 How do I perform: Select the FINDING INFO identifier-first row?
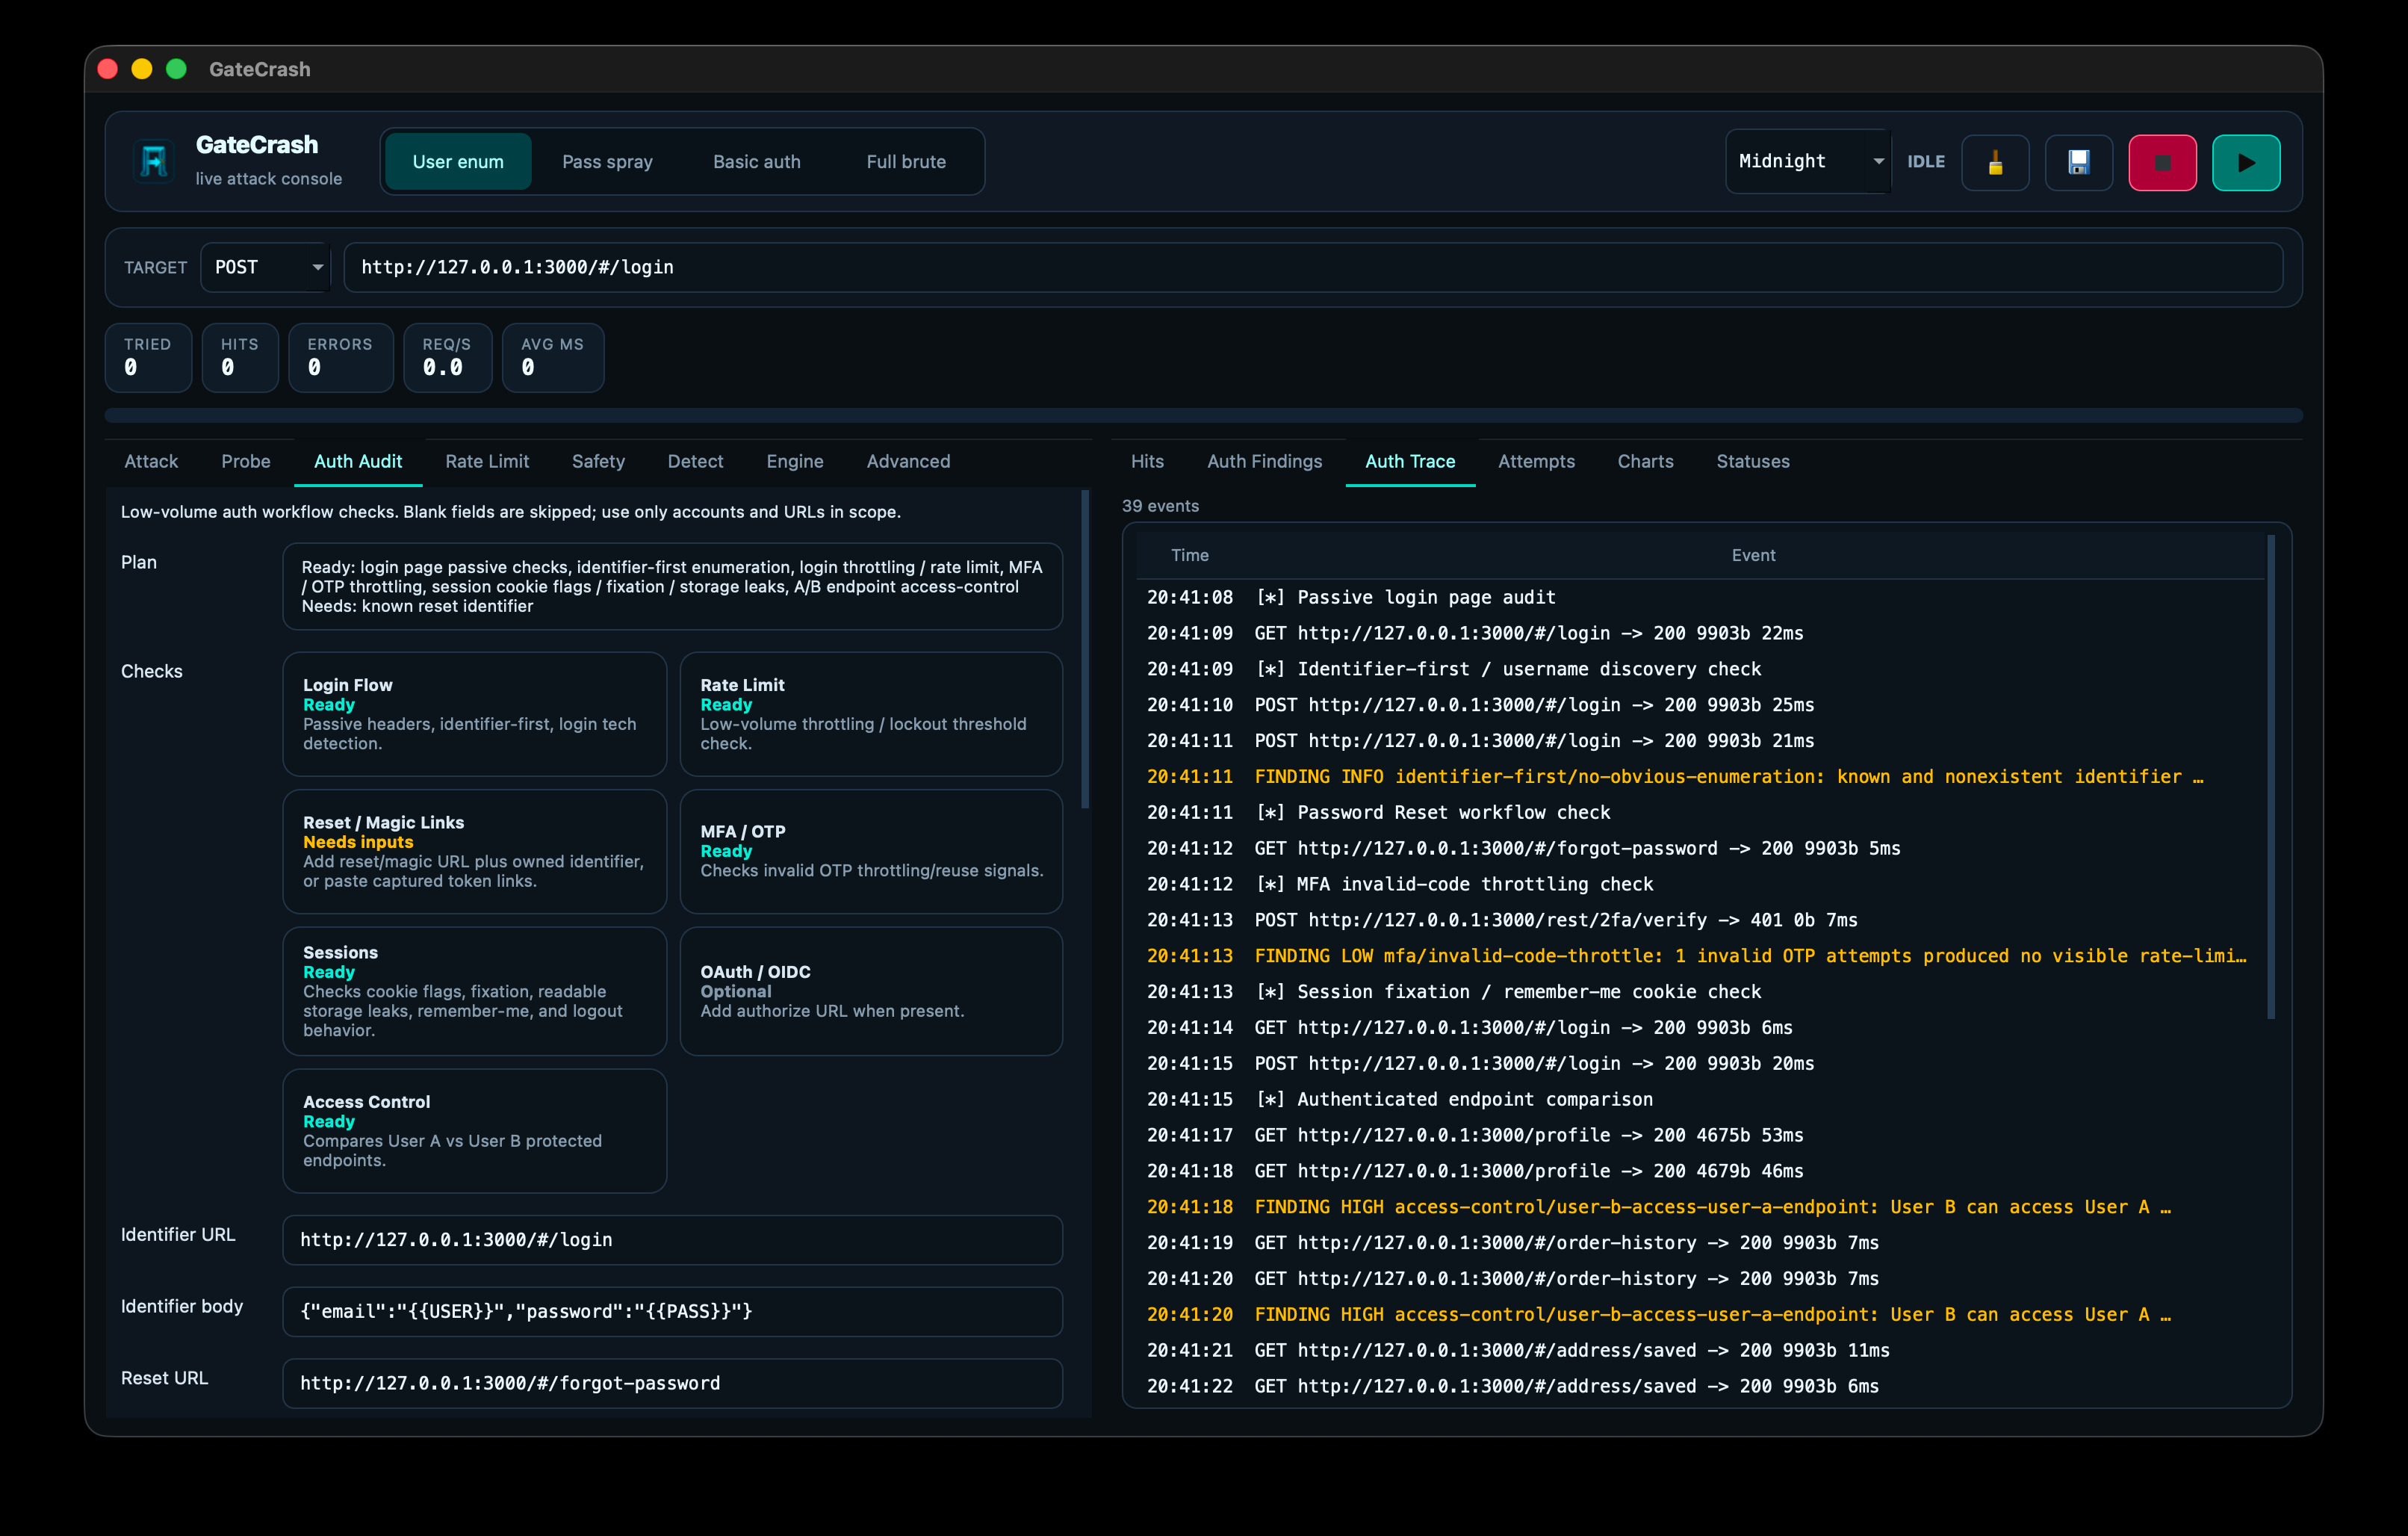1700,777
